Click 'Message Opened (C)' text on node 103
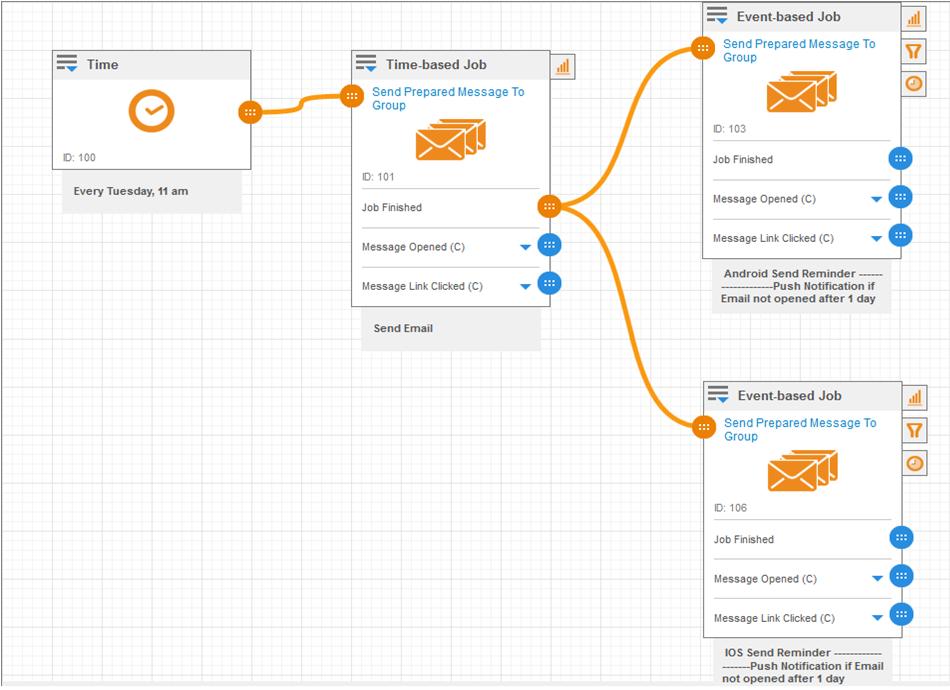The image size is (950, 690). [x=764, y=199]
